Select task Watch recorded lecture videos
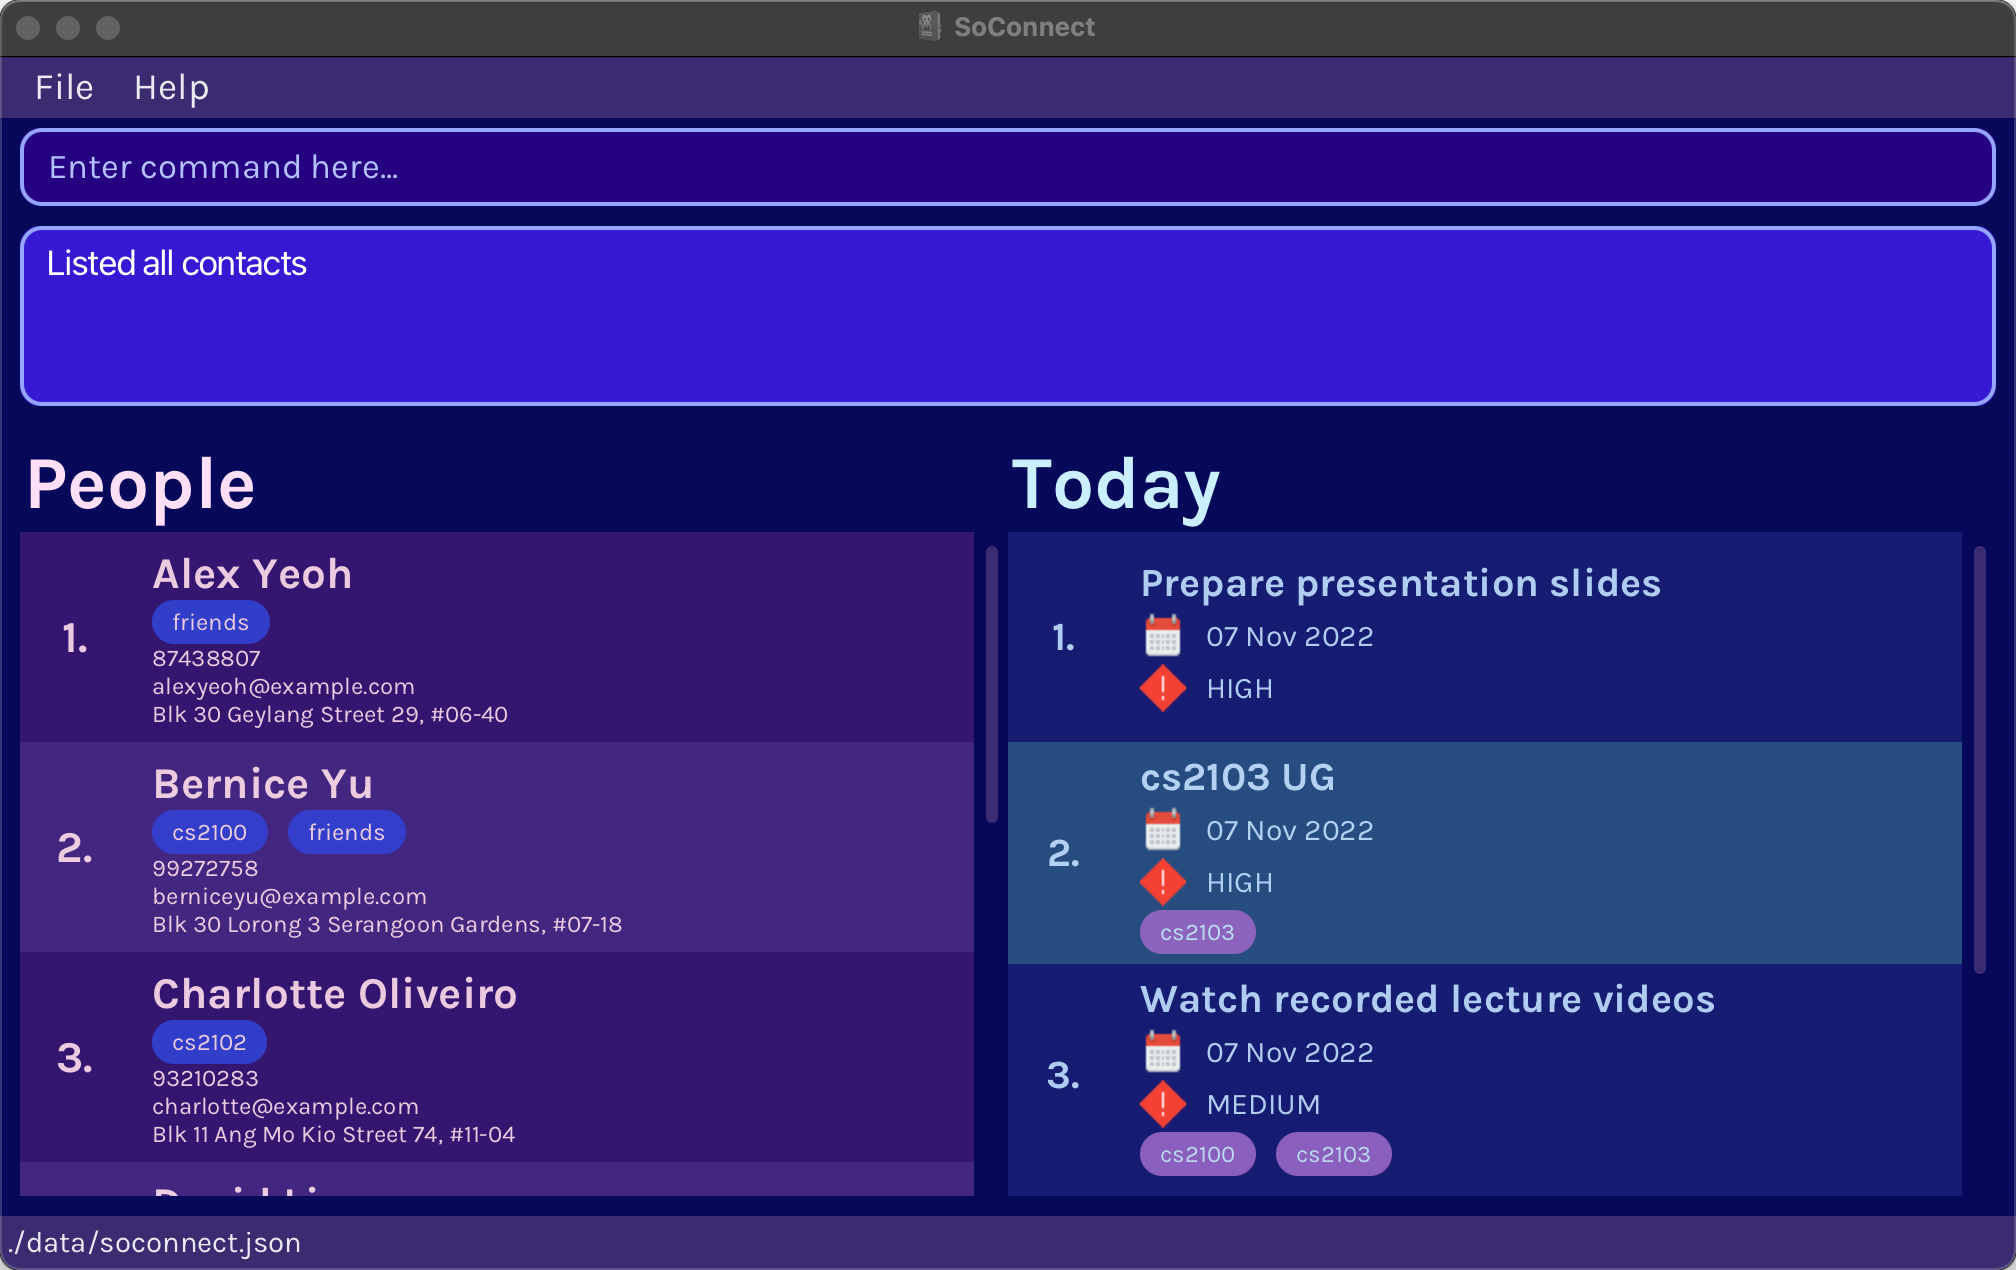 1427,999
